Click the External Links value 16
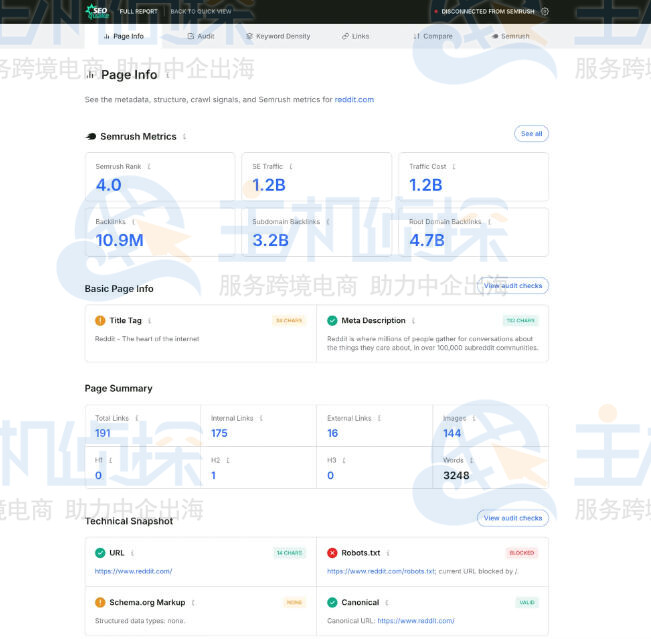The width and height of the screenshot is (651, 639). [333, 433]
